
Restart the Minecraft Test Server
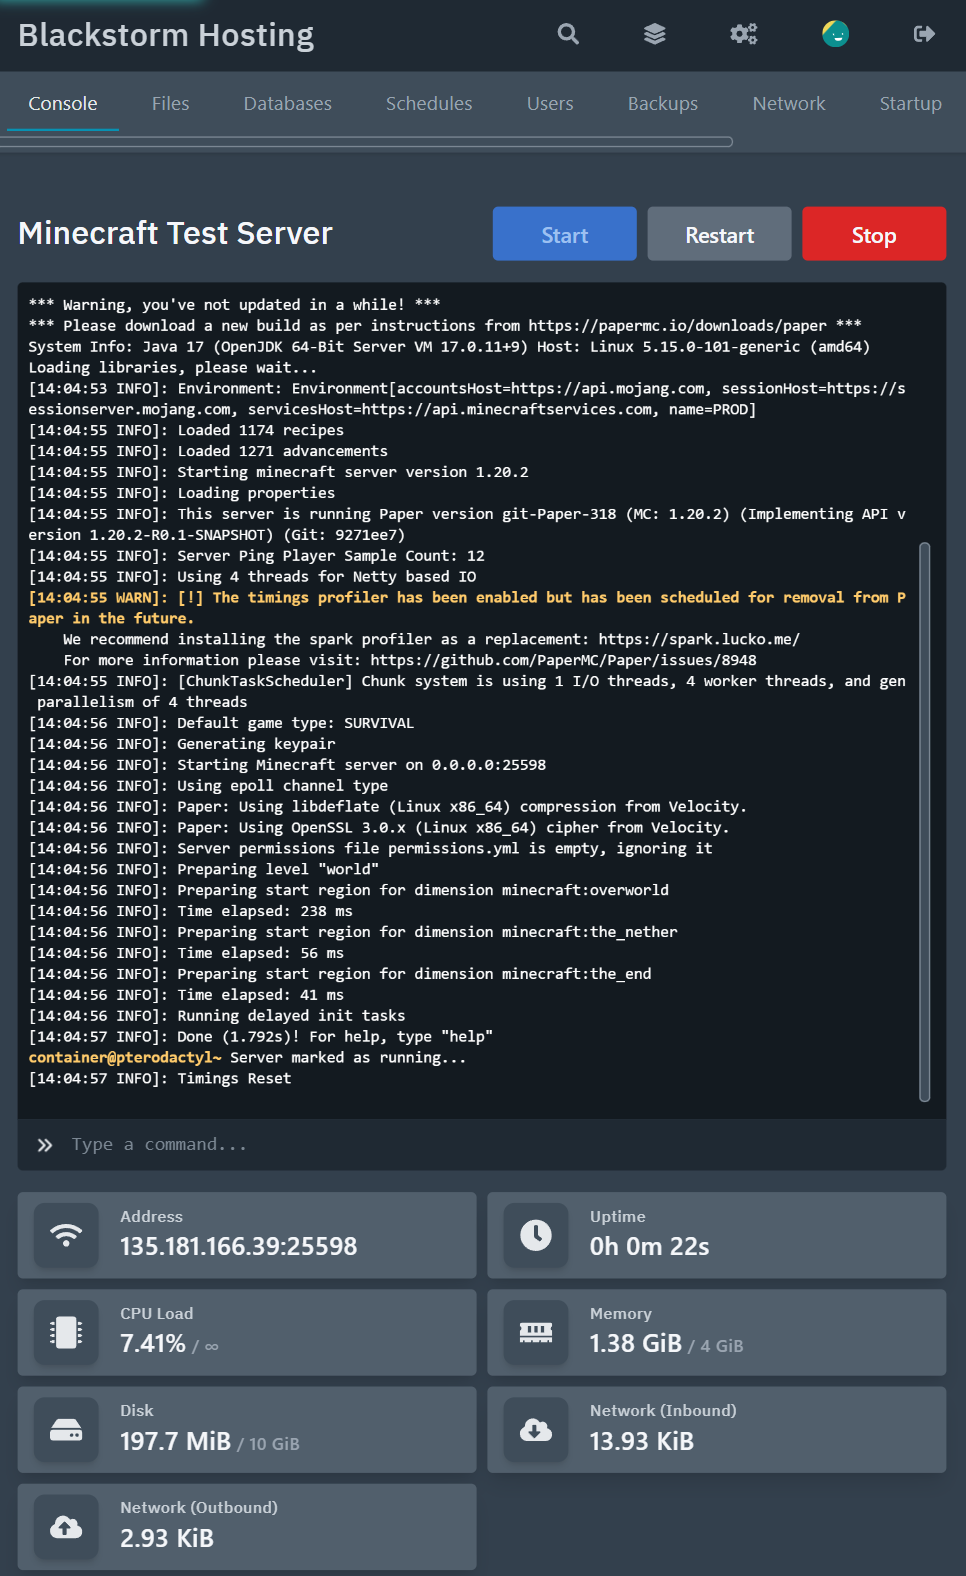(720, 234)
